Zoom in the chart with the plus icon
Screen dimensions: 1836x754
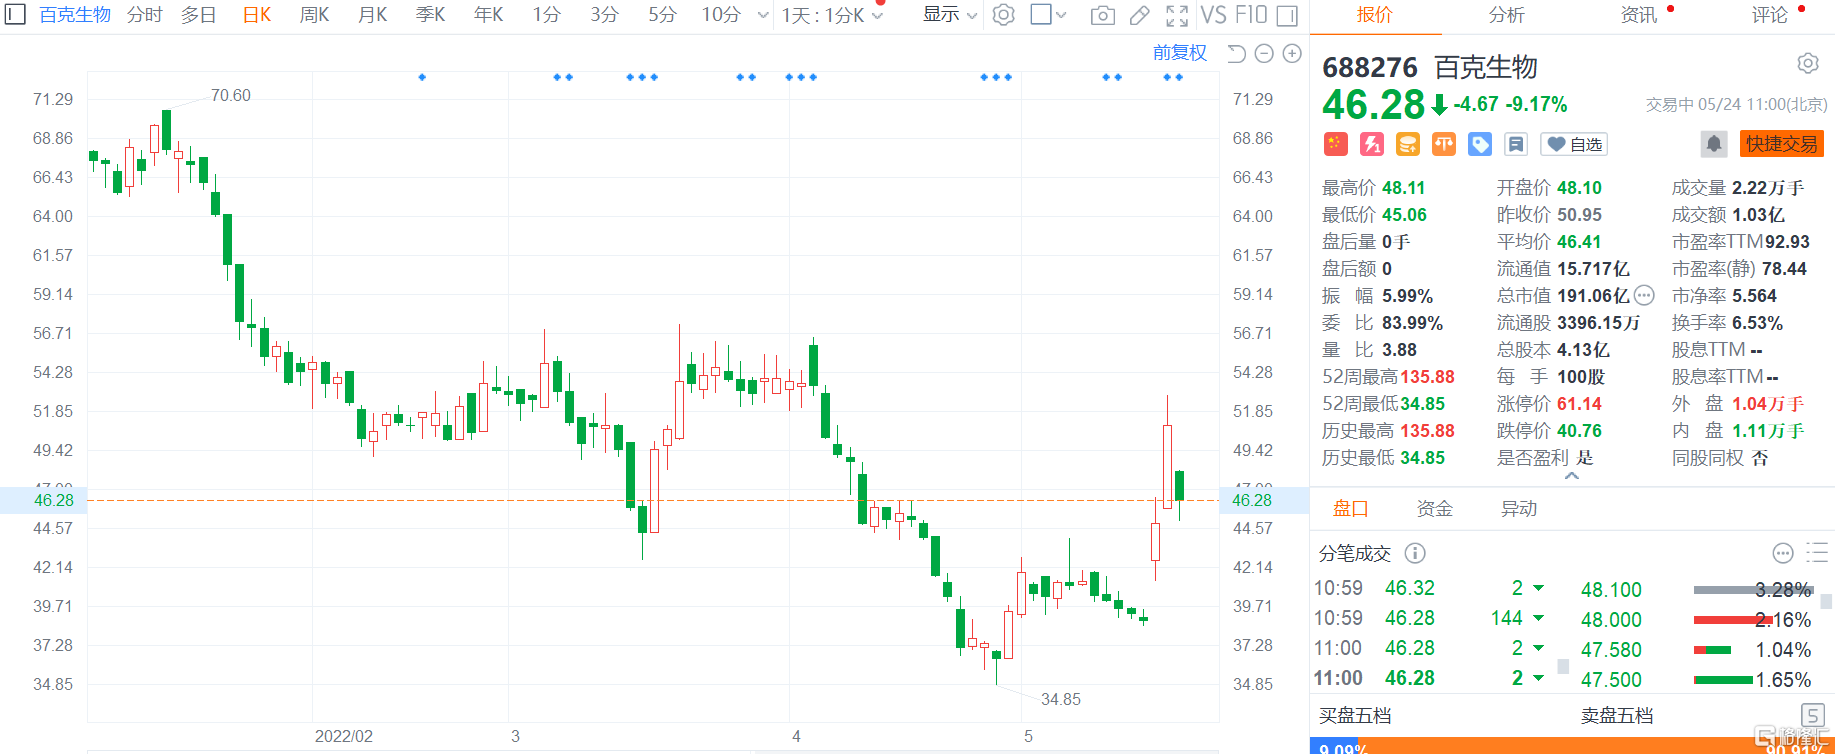pyautogui.click(x=1292, y=54)
